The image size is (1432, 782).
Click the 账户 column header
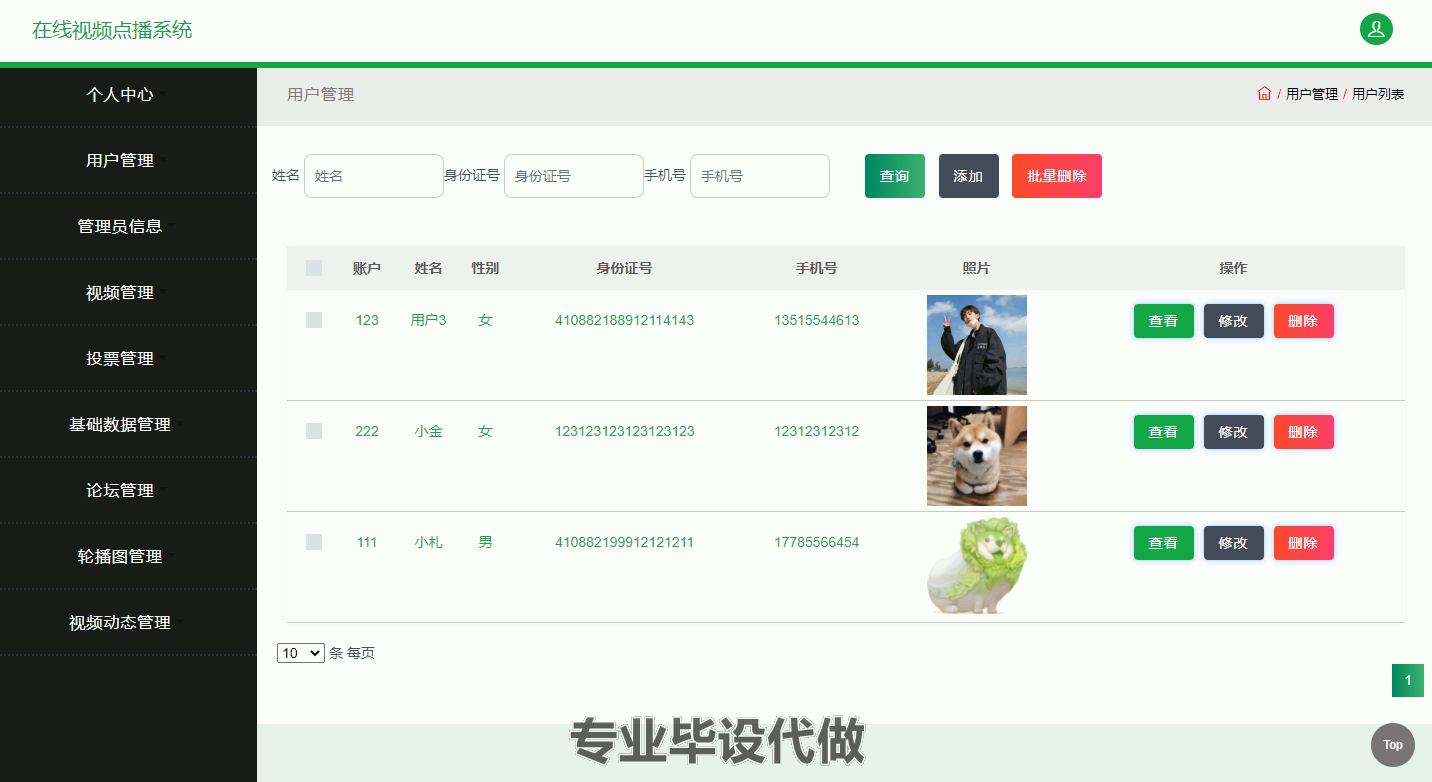tap(367, 268)
